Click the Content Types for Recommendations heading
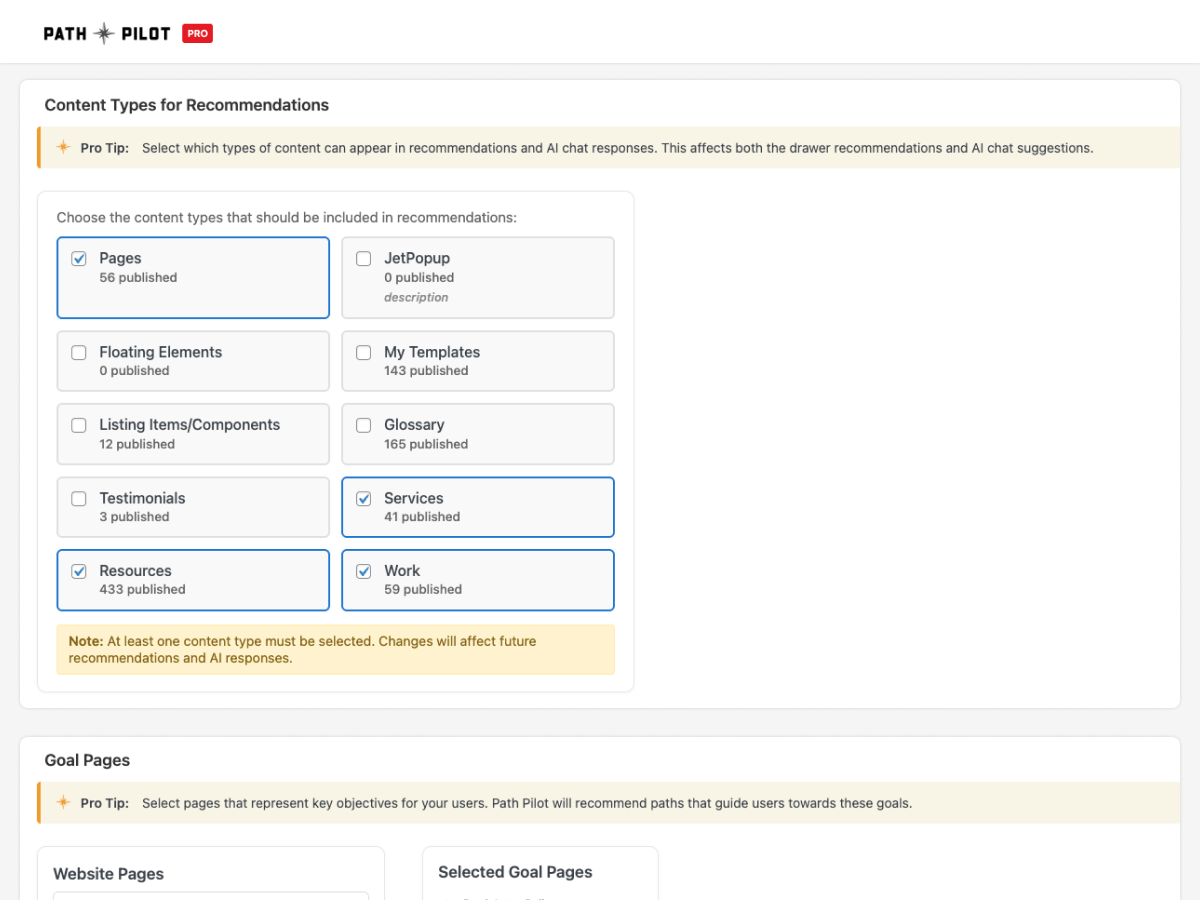The width and height of the screenshot is (1200, 900). click(x=187, y=105)
